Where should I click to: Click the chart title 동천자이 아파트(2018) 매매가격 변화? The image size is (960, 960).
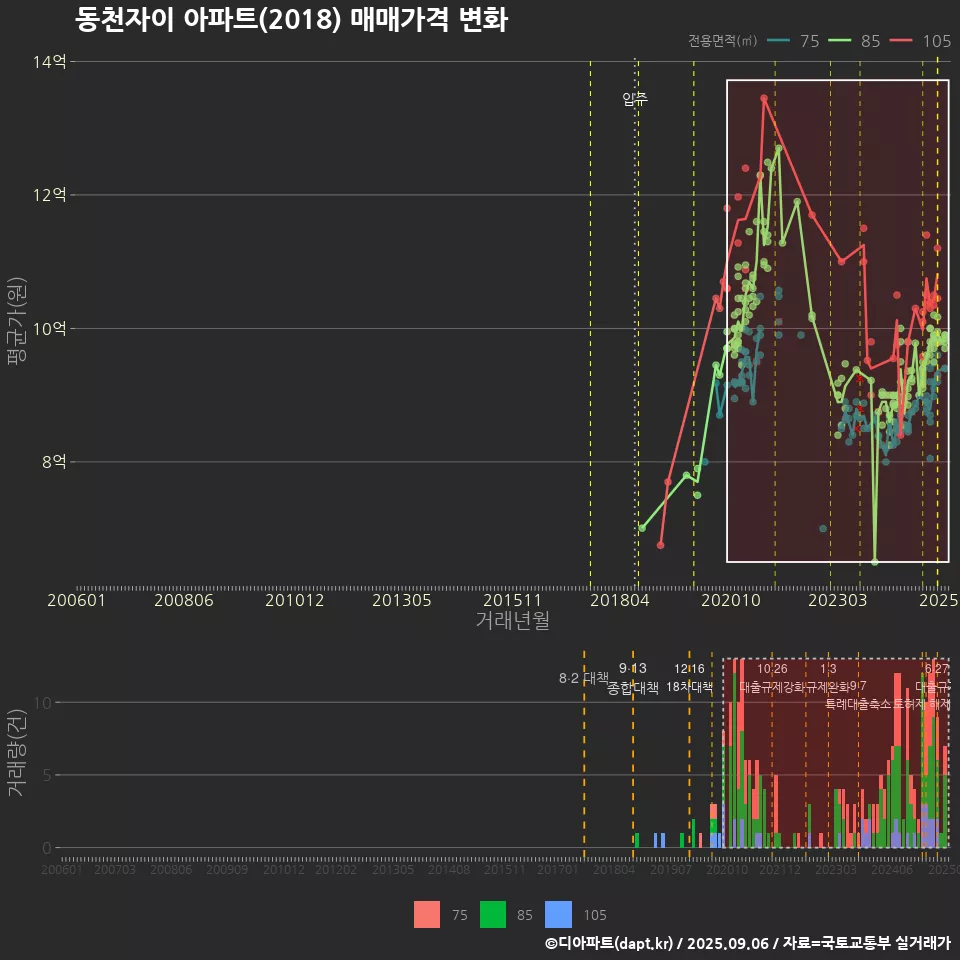pyautogui.click(x=291, y=20)
